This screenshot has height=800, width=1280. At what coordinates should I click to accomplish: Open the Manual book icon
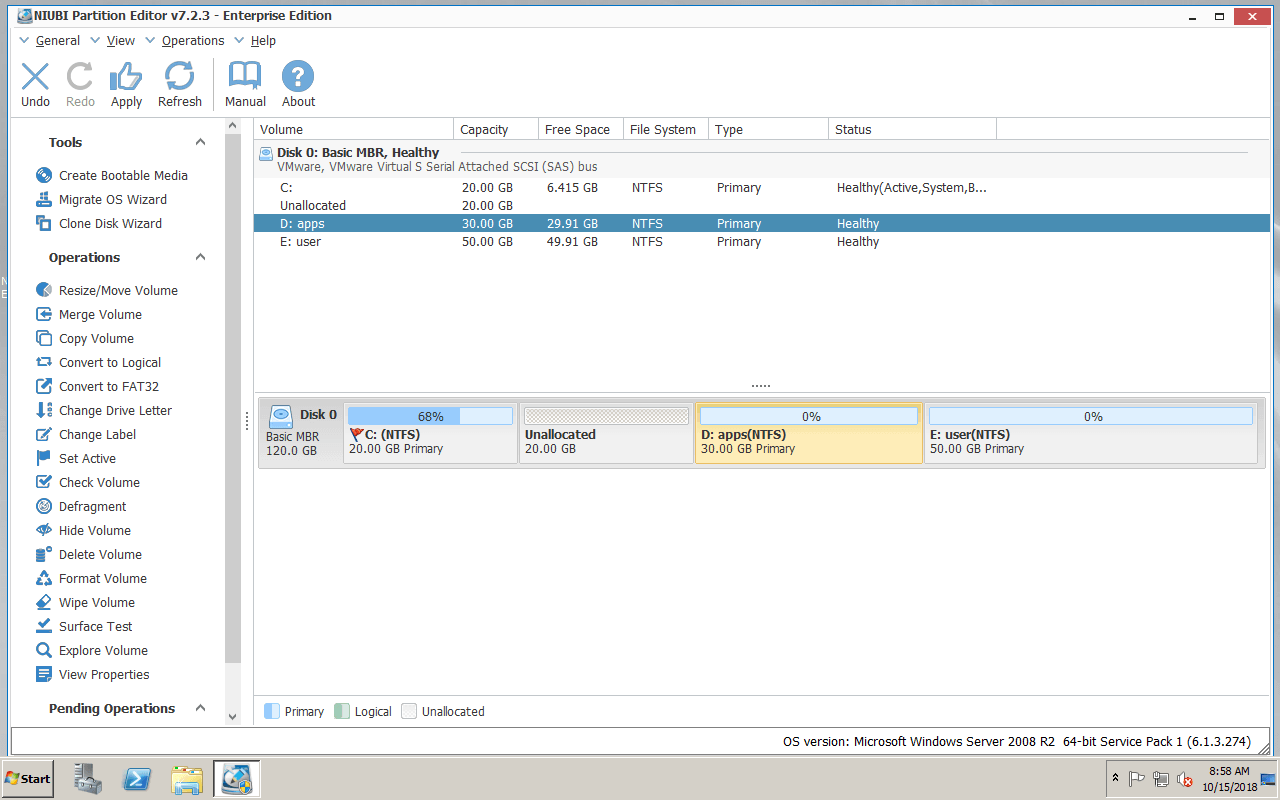click(245, 84)
